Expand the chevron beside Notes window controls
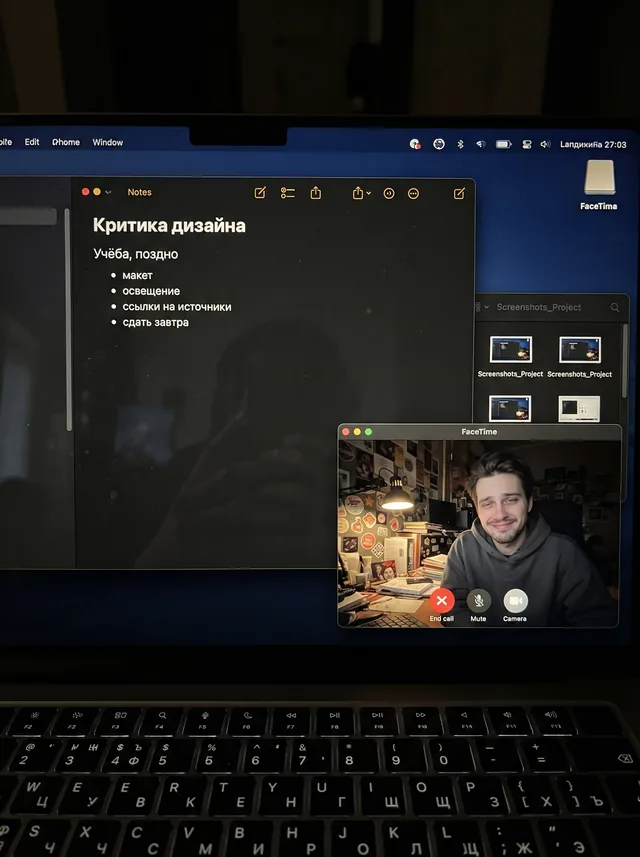The height and width of the screenshot is (857, 640). click(108, 192)
